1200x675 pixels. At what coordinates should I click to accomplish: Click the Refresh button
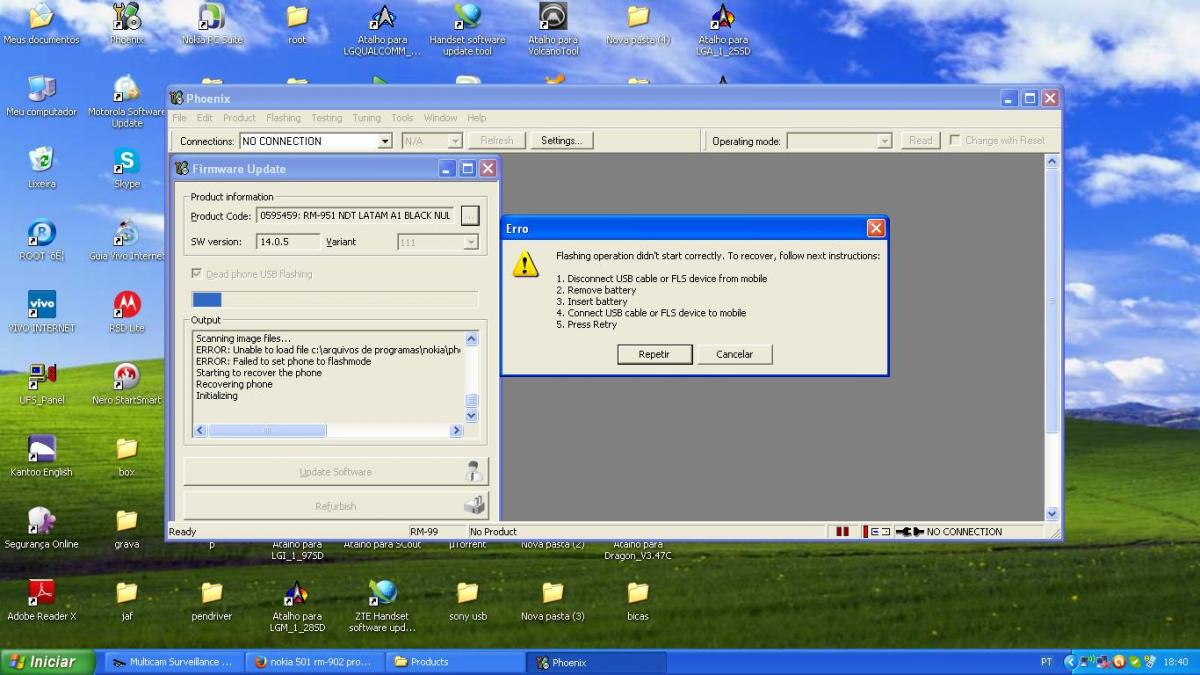tap(496, 141)
